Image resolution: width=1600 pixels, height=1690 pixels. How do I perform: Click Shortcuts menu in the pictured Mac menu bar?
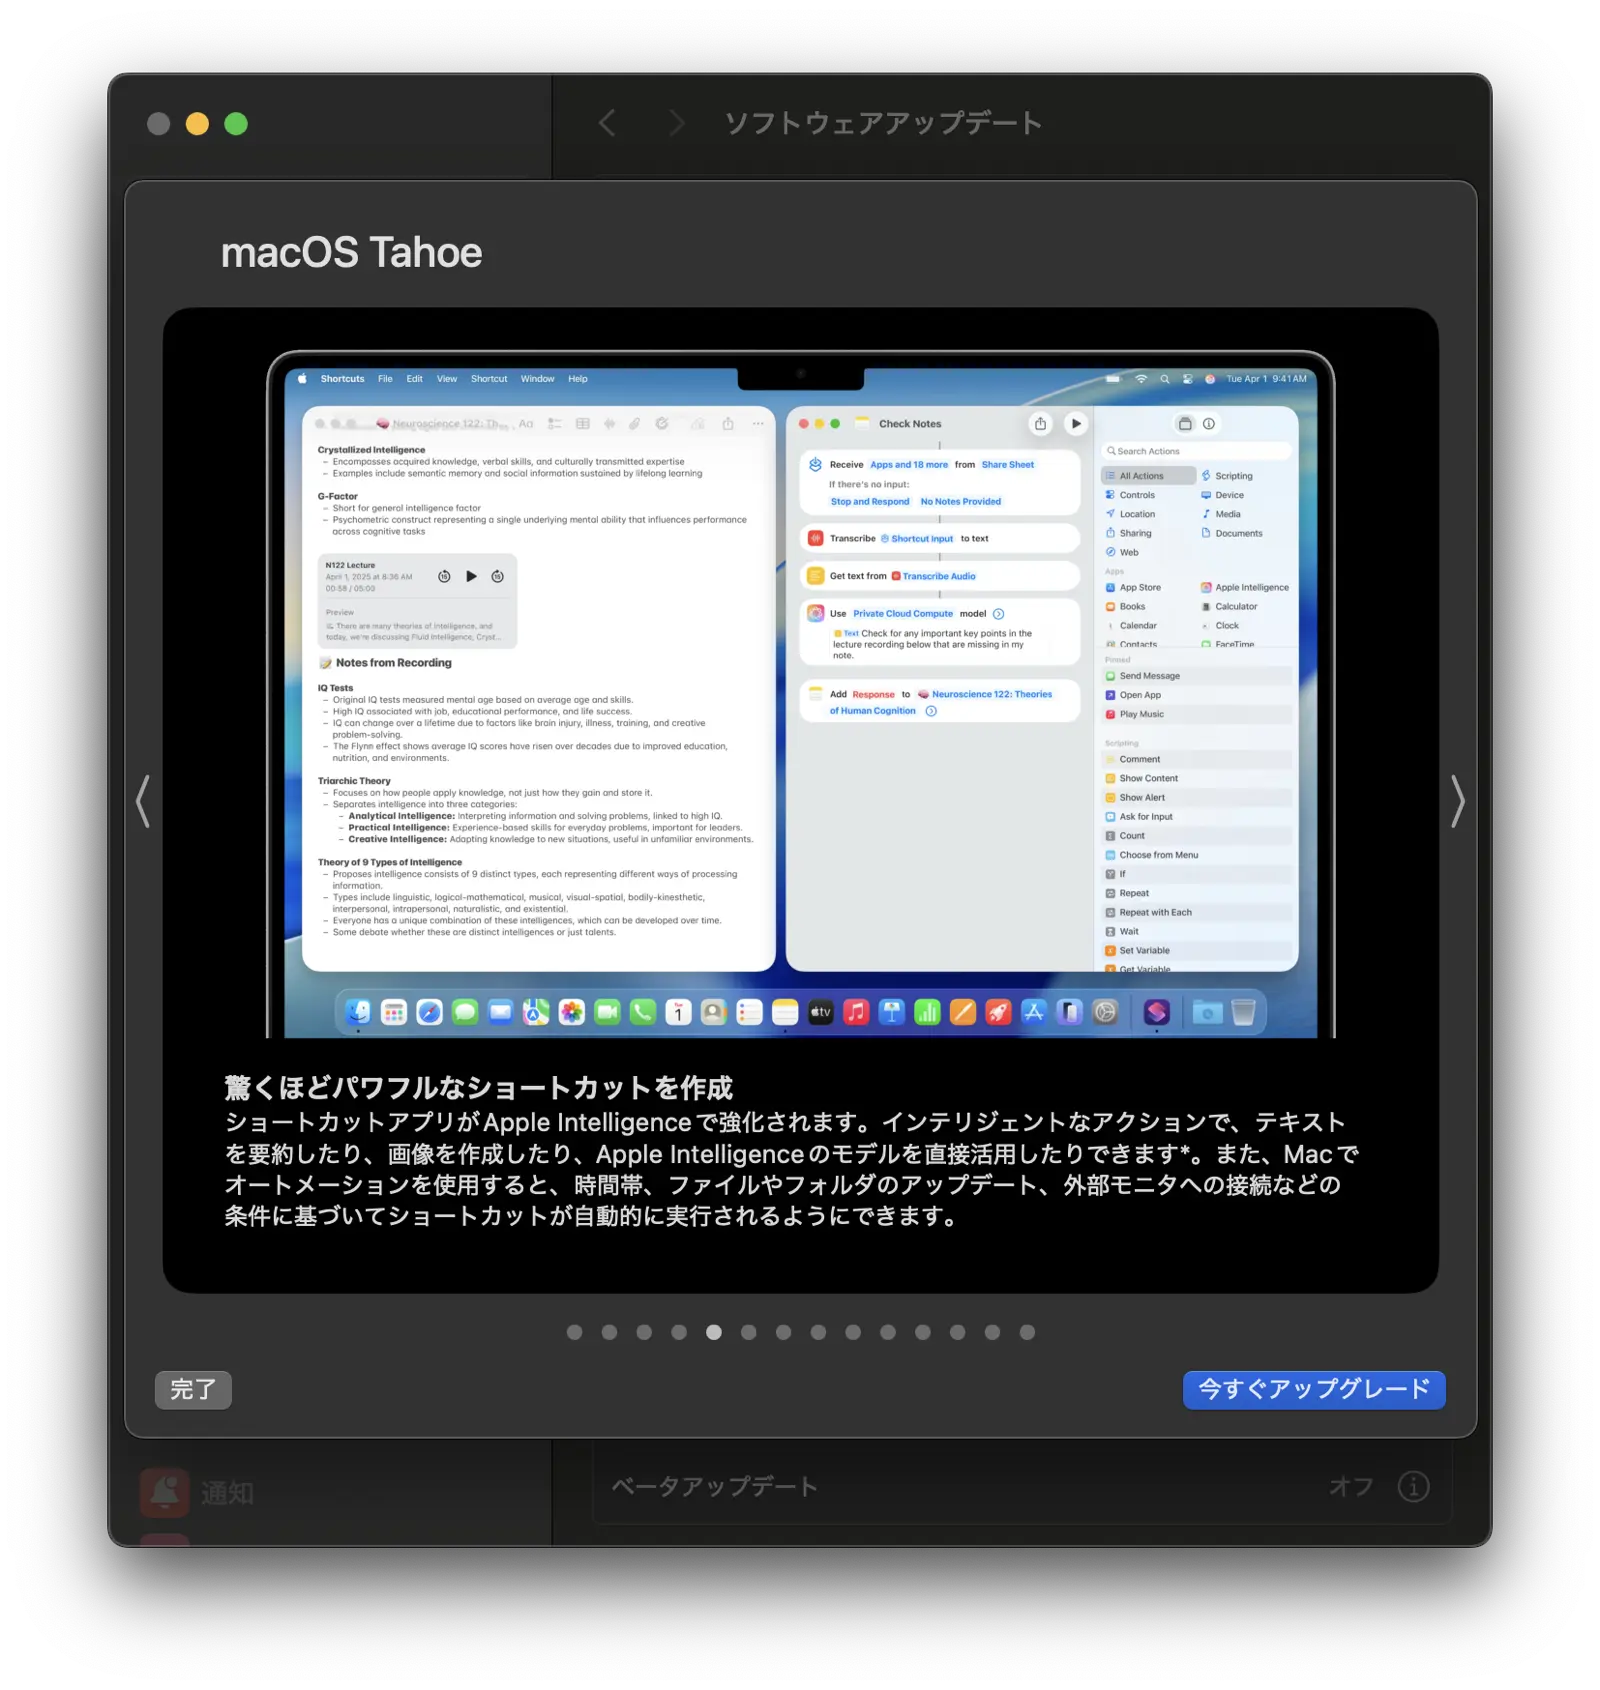coord(342,379)
